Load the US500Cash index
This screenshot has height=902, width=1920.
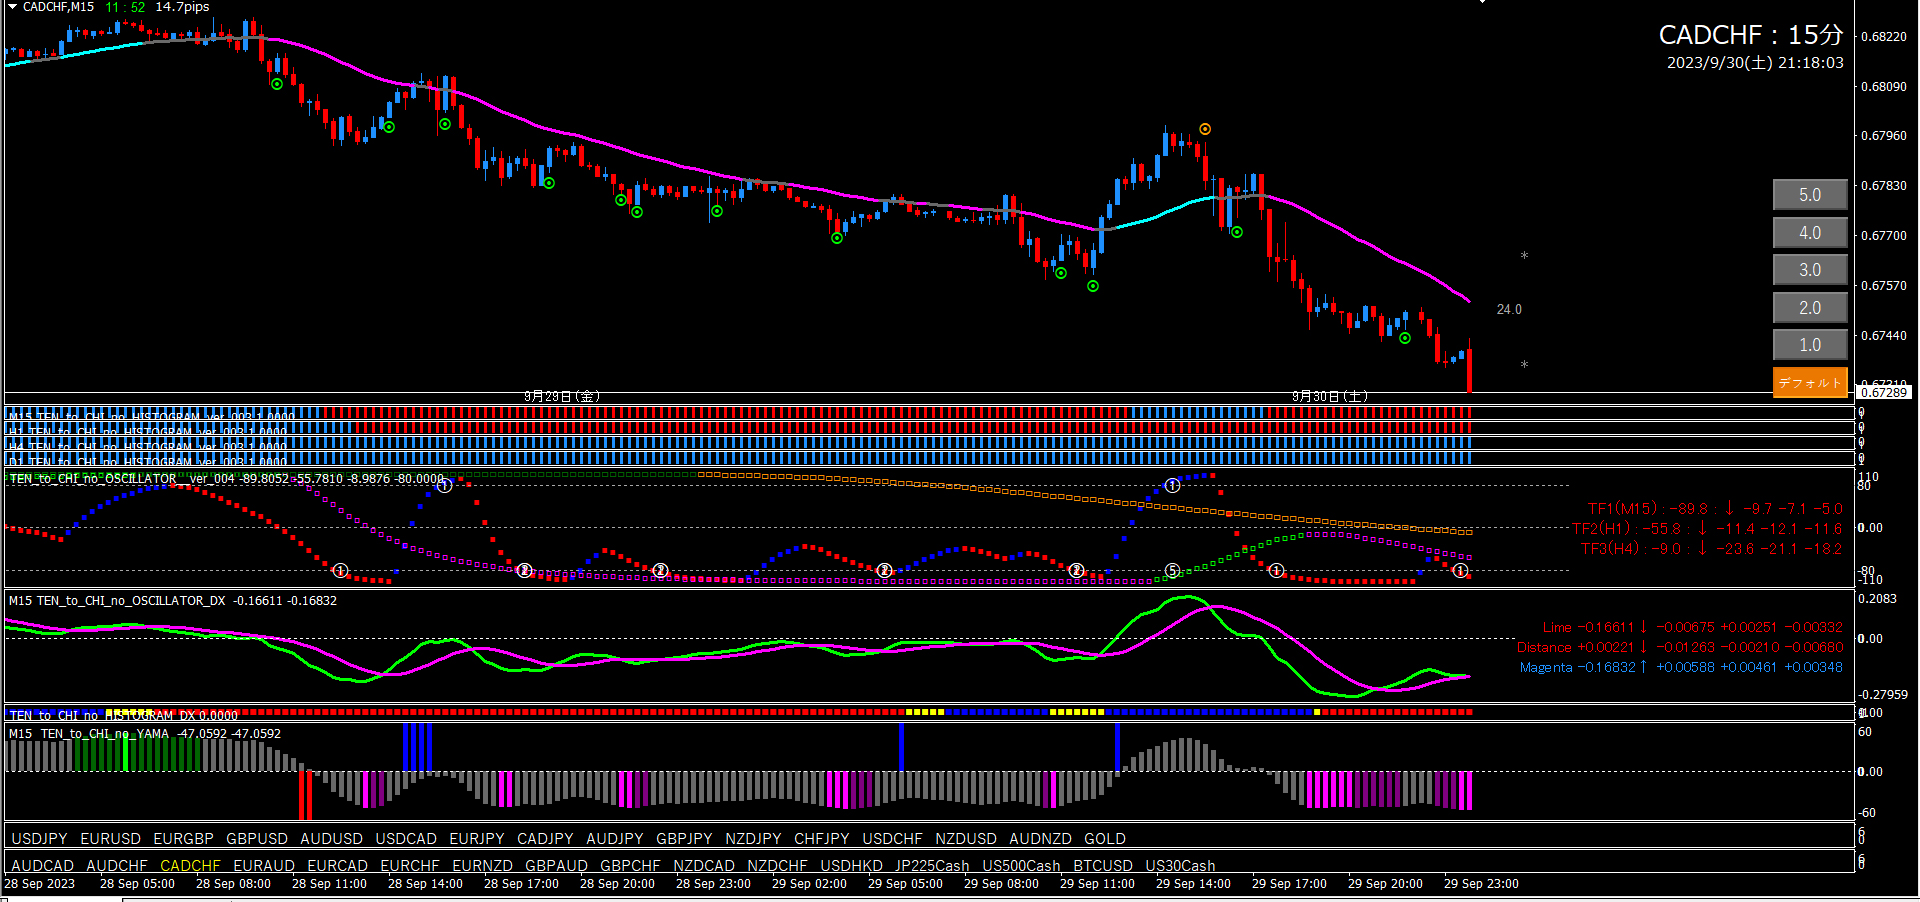(x=1021, y=866)
